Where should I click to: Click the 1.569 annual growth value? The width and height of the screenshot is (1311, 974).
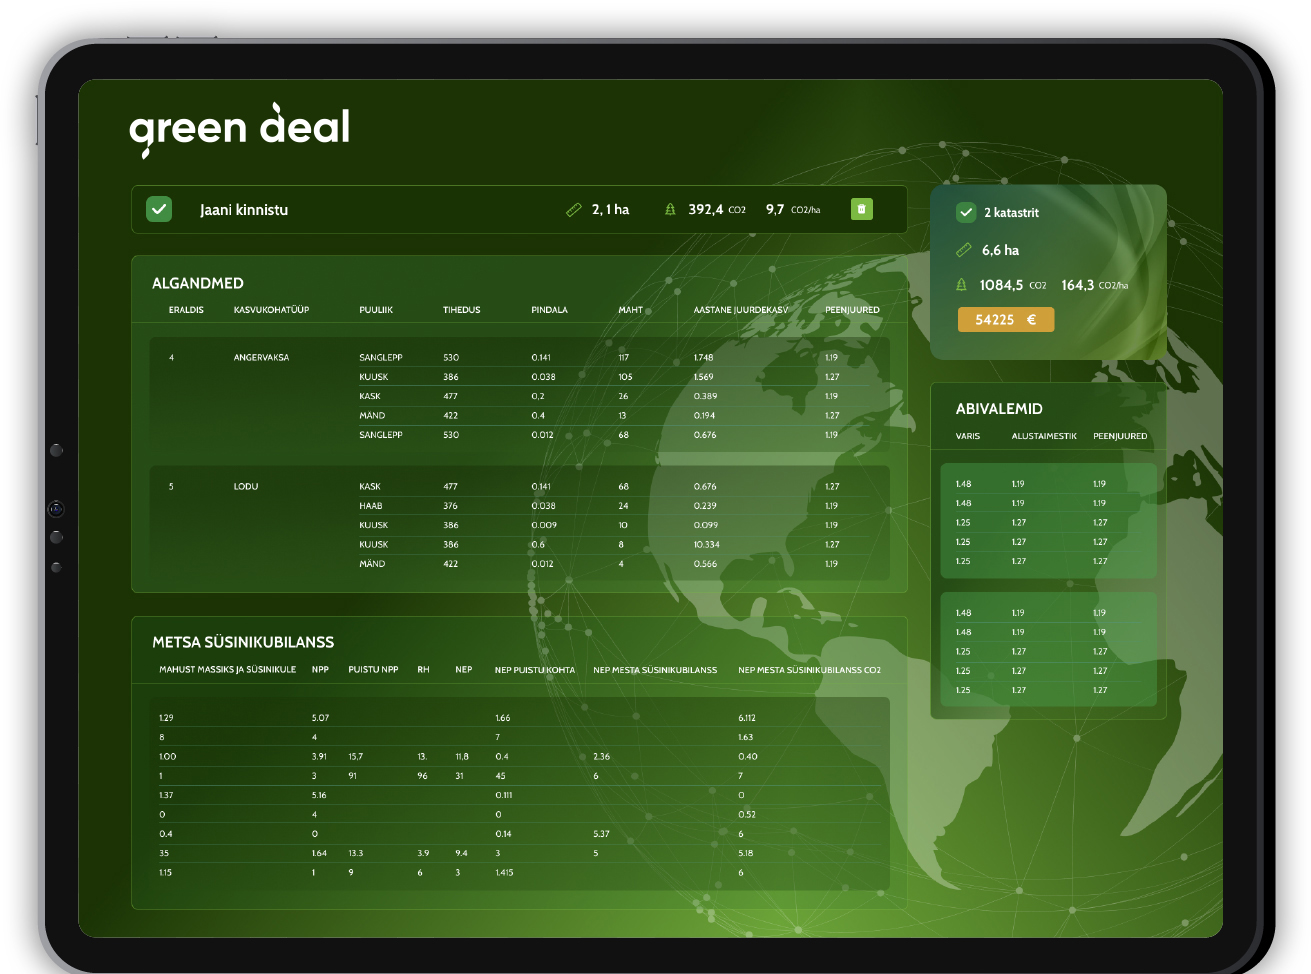[704, 377]
